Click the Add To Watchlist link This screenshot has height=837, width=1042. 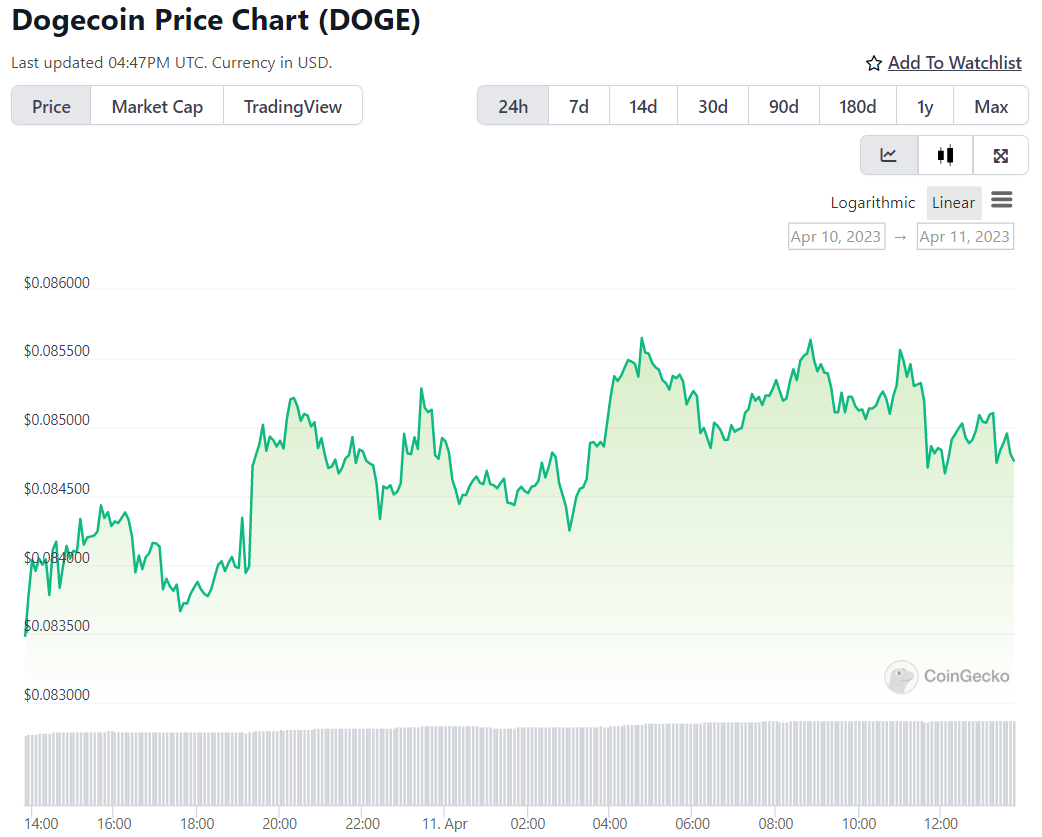[954, 62]
